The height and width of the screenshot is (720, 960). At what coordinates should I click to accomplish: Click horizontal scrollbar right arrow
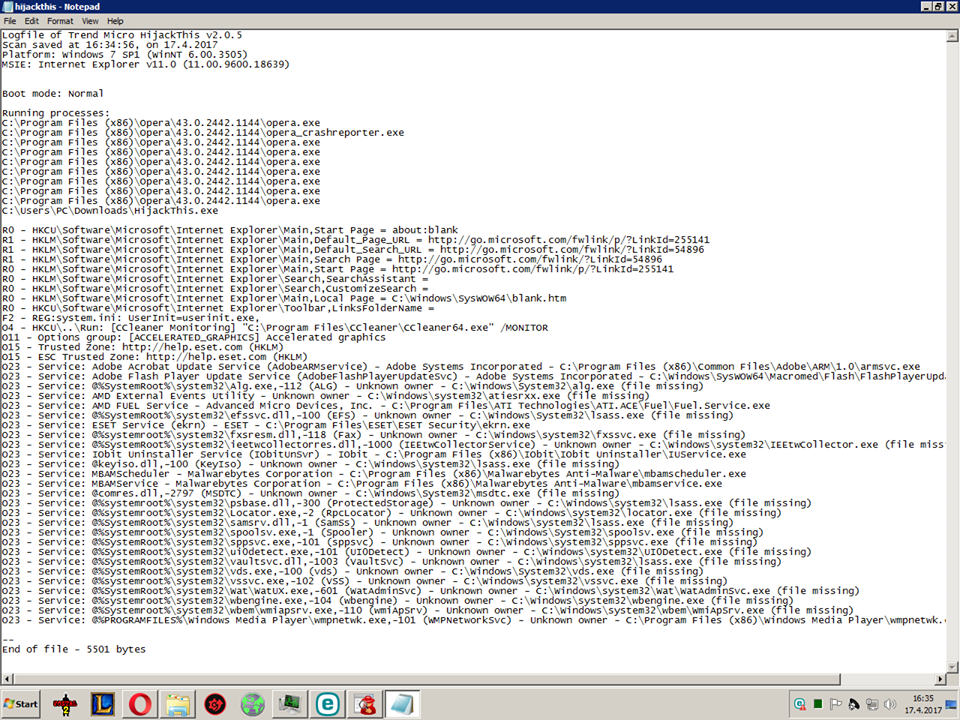coord(940,679)
